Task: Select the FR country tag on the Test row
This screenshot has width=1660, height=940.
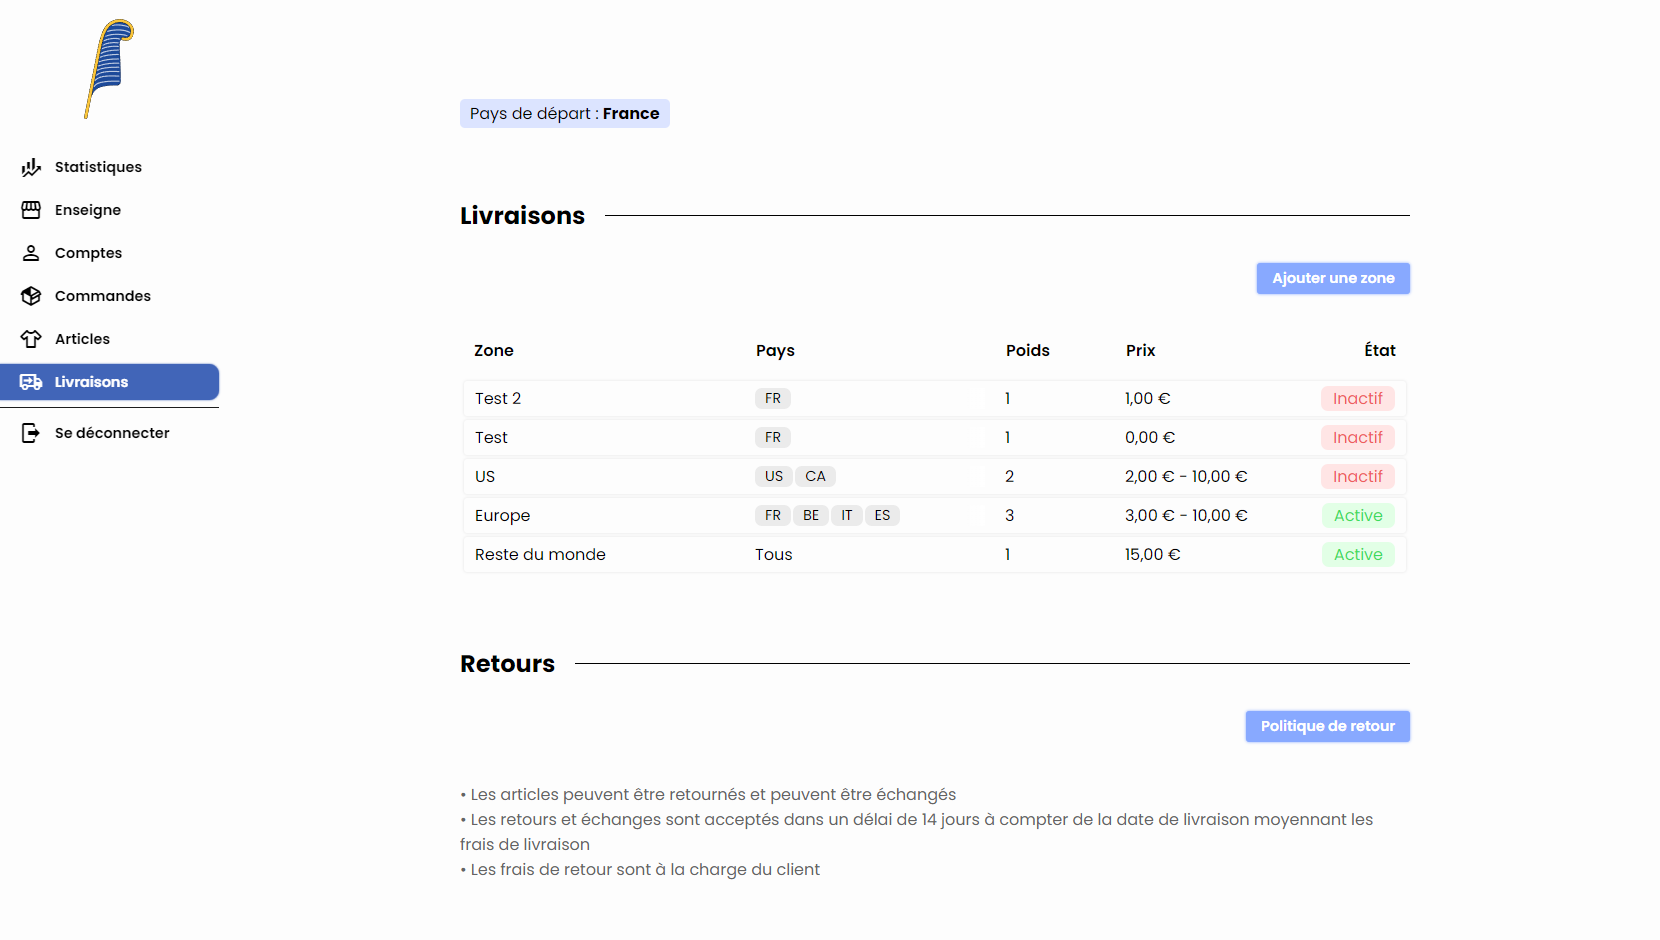Action: point(772,437)
